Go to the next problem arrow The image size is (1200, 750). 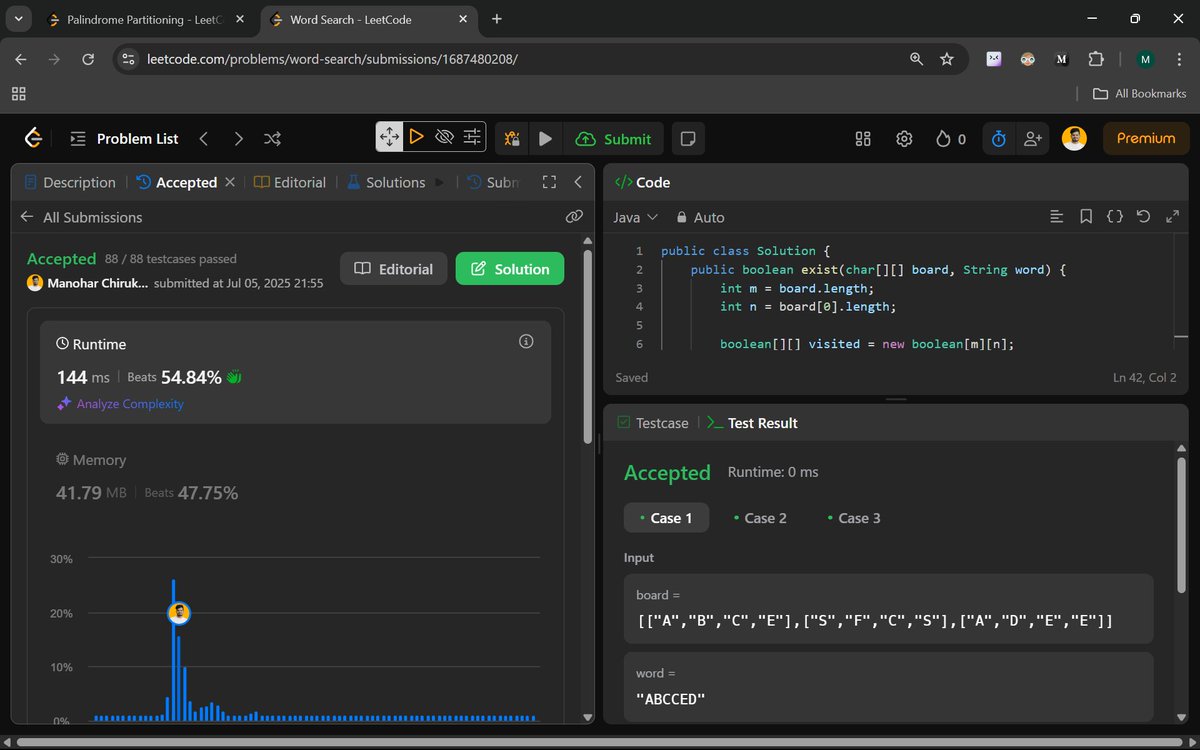(238, 139)
